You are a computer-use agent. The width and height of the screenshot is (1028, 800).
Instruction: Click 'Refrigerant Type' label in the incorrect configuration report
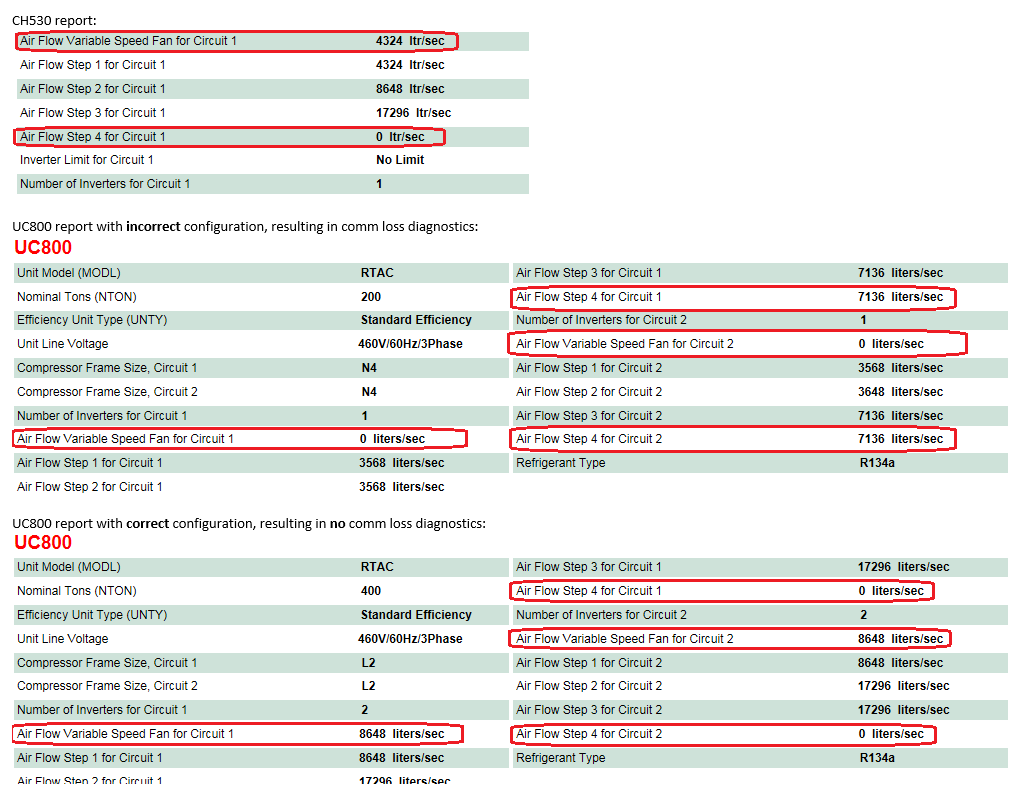click(x=560, y=463)
